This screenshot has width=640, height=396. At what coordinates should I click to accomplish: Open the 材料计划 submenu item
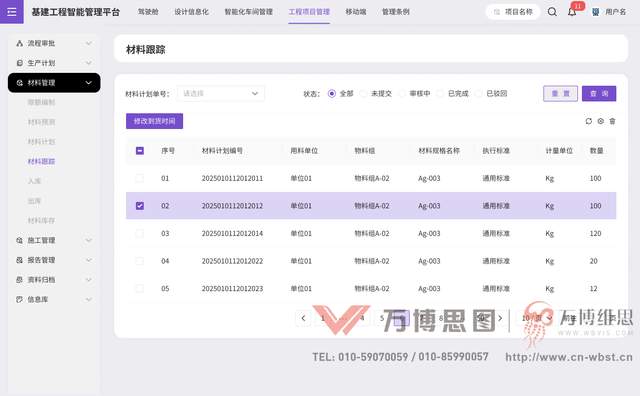point(41,142)
